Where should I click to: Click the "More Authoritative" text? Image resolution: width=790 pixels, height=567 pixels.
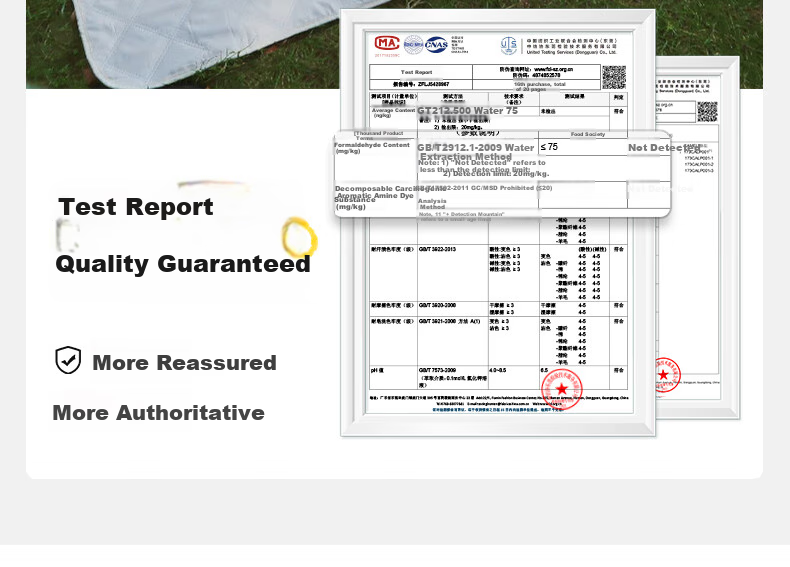click(159, 413)
